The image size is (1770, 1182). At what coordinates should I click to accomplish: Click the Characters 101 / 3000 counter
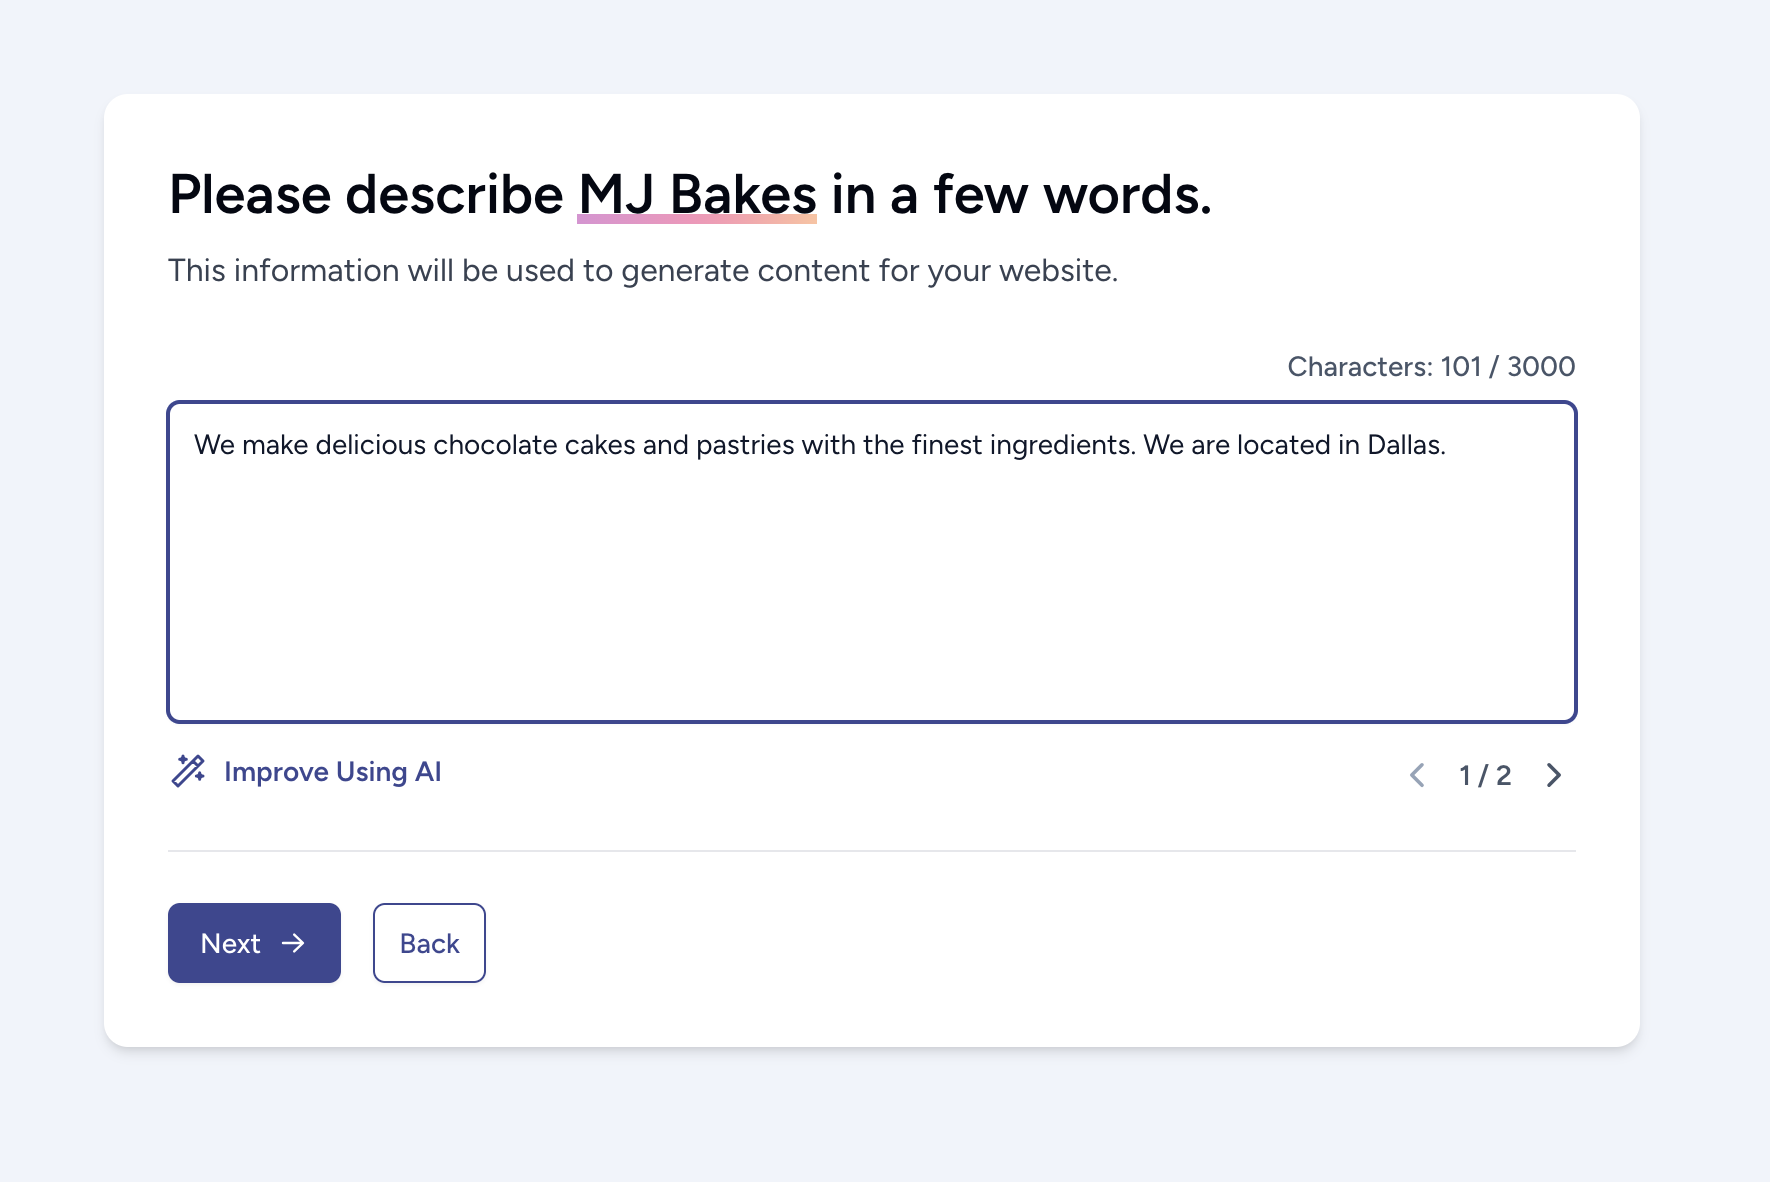(x=1430, y=367)
